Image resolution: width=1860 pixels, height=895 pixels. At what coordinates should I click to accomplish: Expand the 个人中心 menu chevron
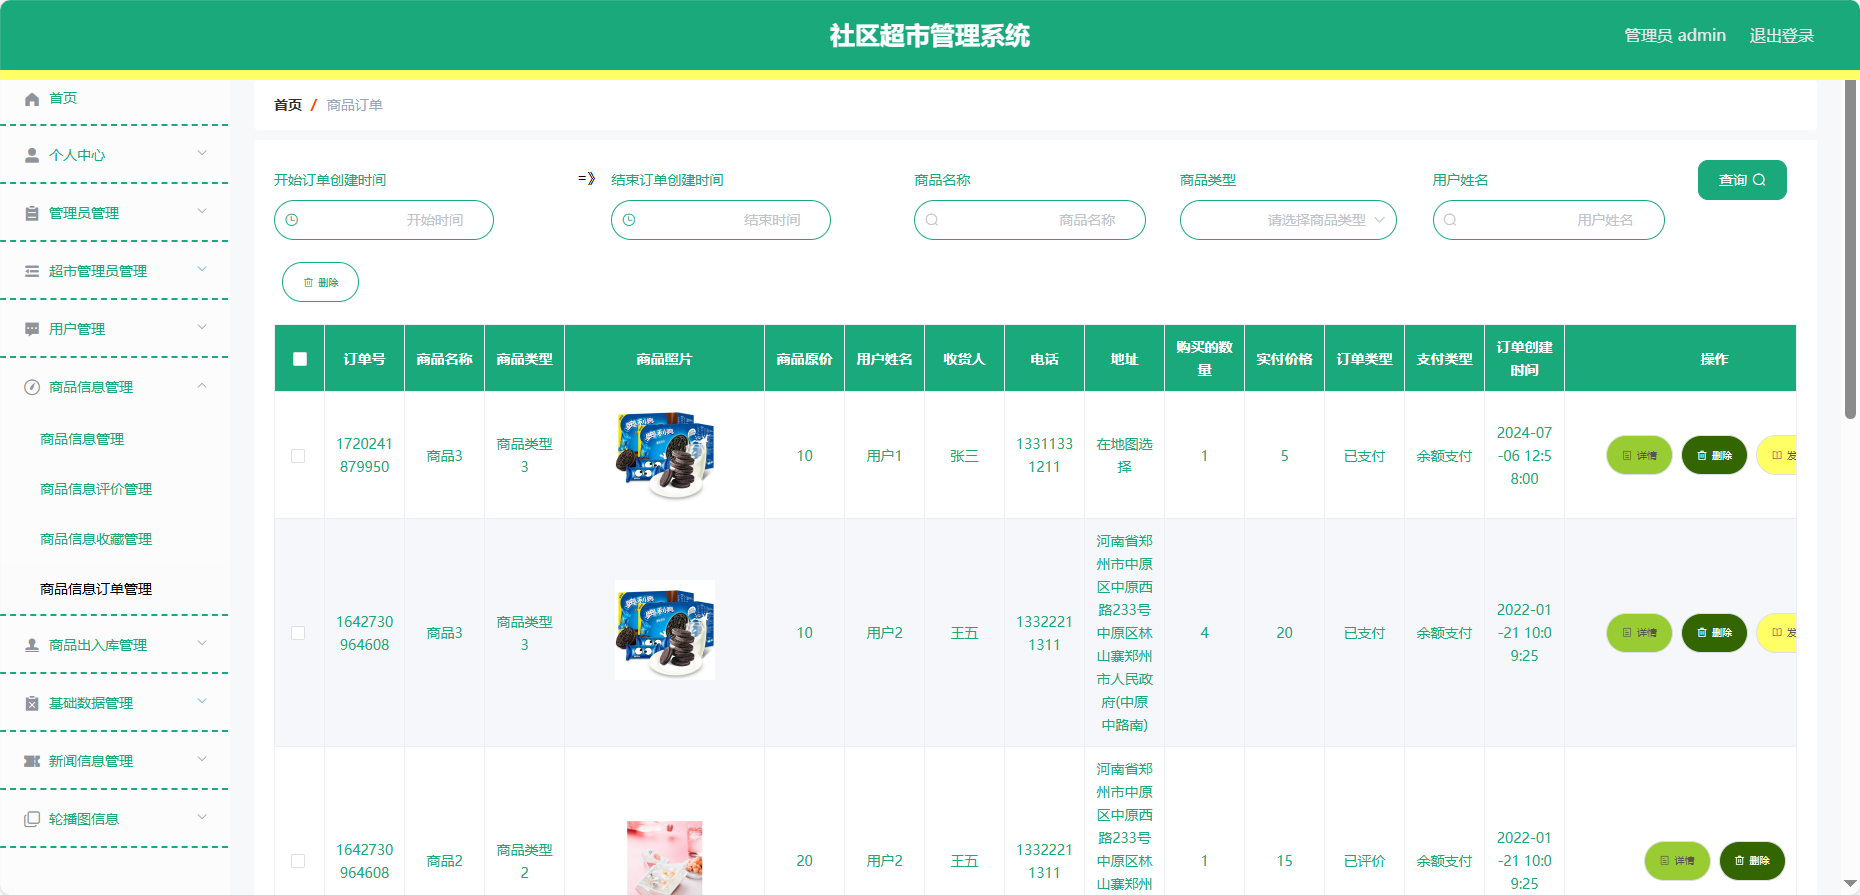click(x=202, y=153)
